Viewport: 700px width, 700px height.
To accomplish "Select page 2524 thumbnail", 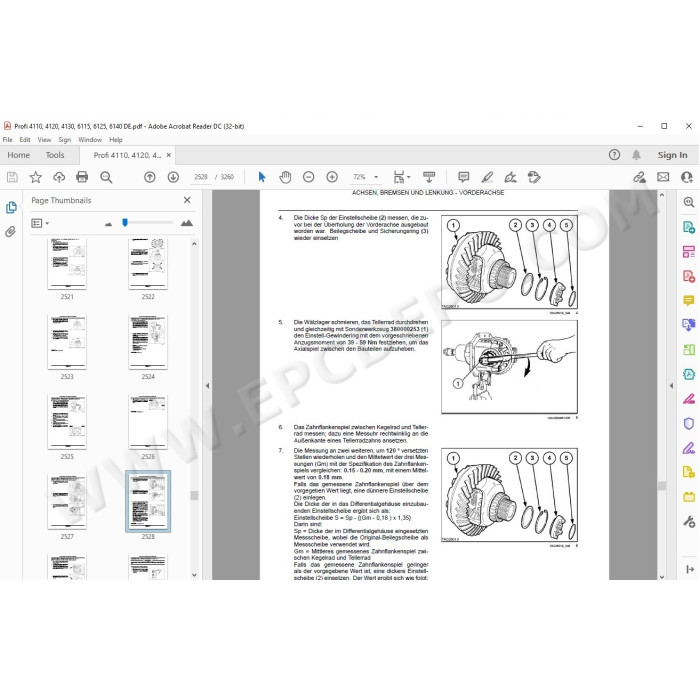I will [148, 342].
